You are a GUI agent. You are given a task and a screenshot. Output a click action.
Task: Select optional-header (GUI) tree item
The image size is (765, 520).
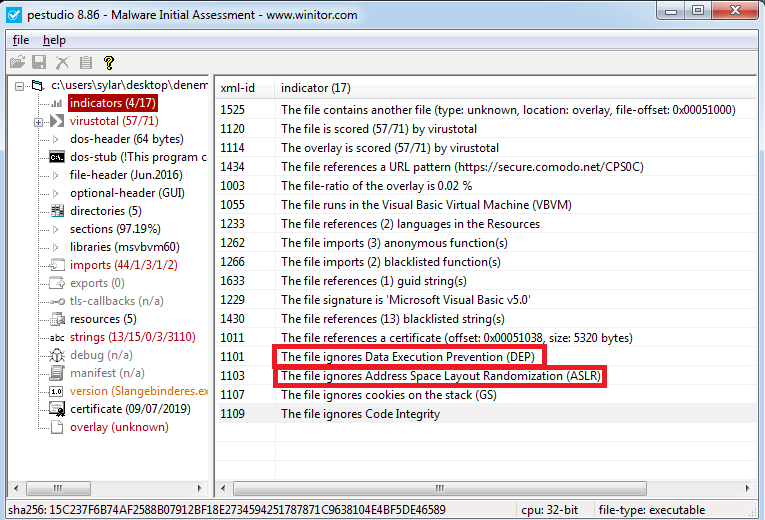[x=127, y=193]
